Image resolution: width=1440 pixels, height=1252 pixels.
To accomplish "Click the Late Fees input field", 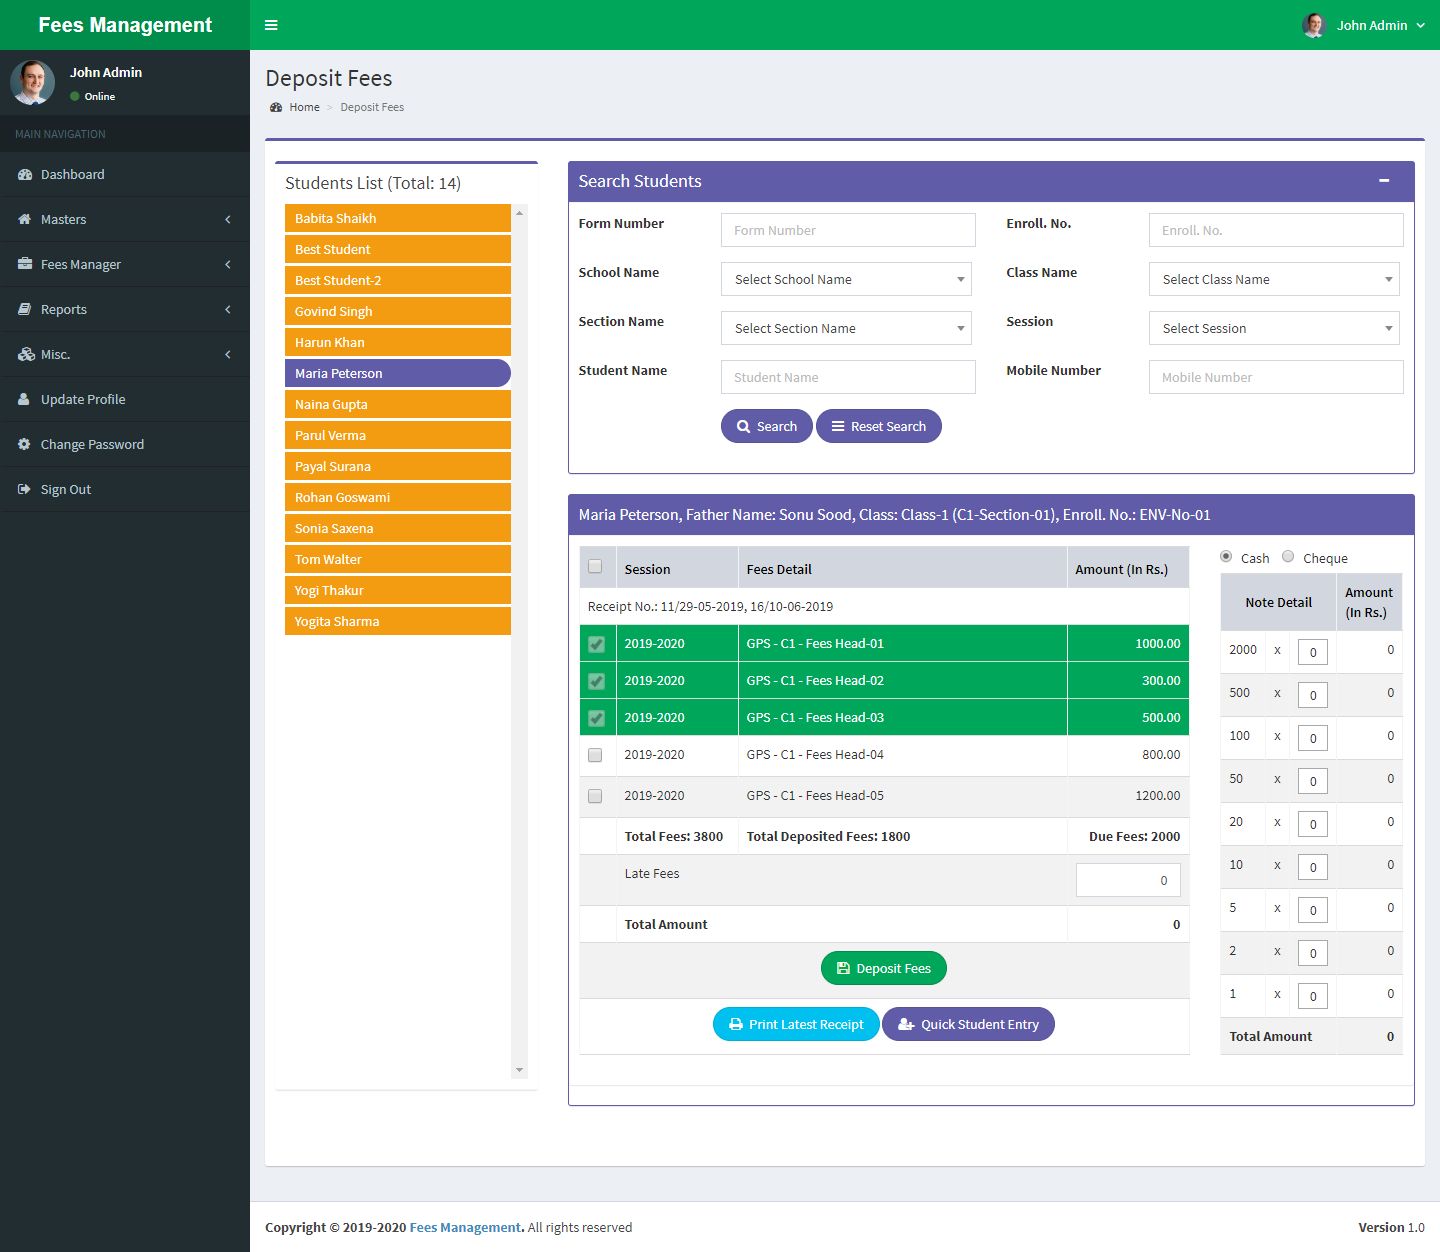I will pyautogui.click(x=1128, y=880).
